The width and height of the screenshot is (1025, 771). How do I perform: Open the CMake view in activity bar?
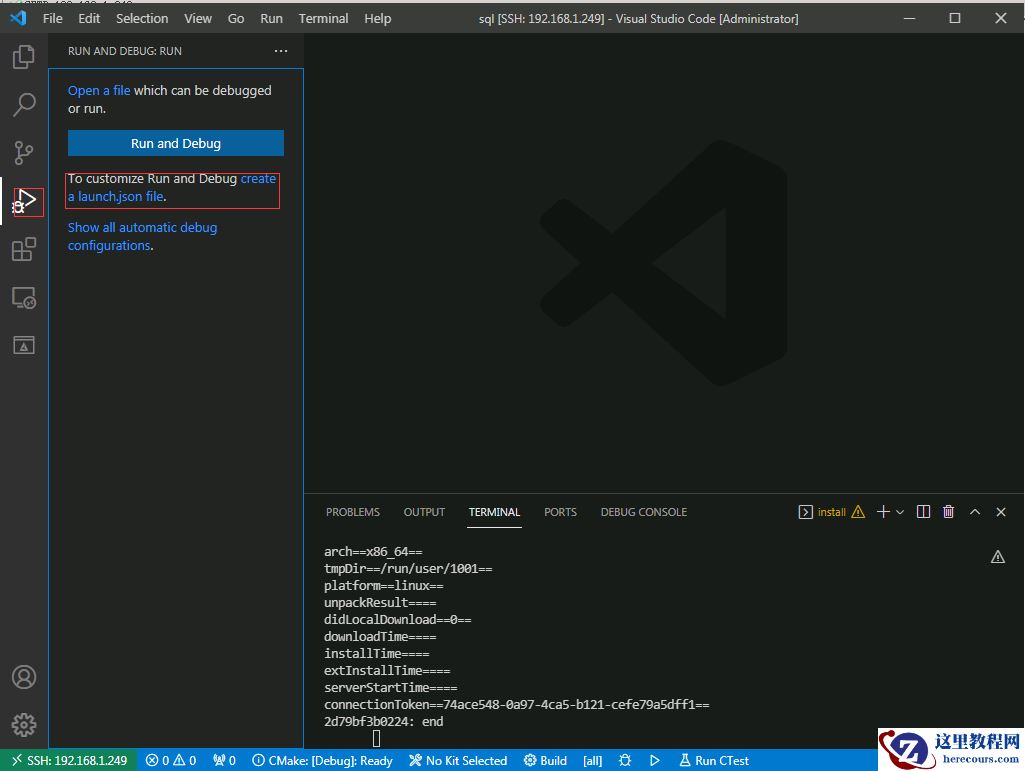[x=24, y=345]
